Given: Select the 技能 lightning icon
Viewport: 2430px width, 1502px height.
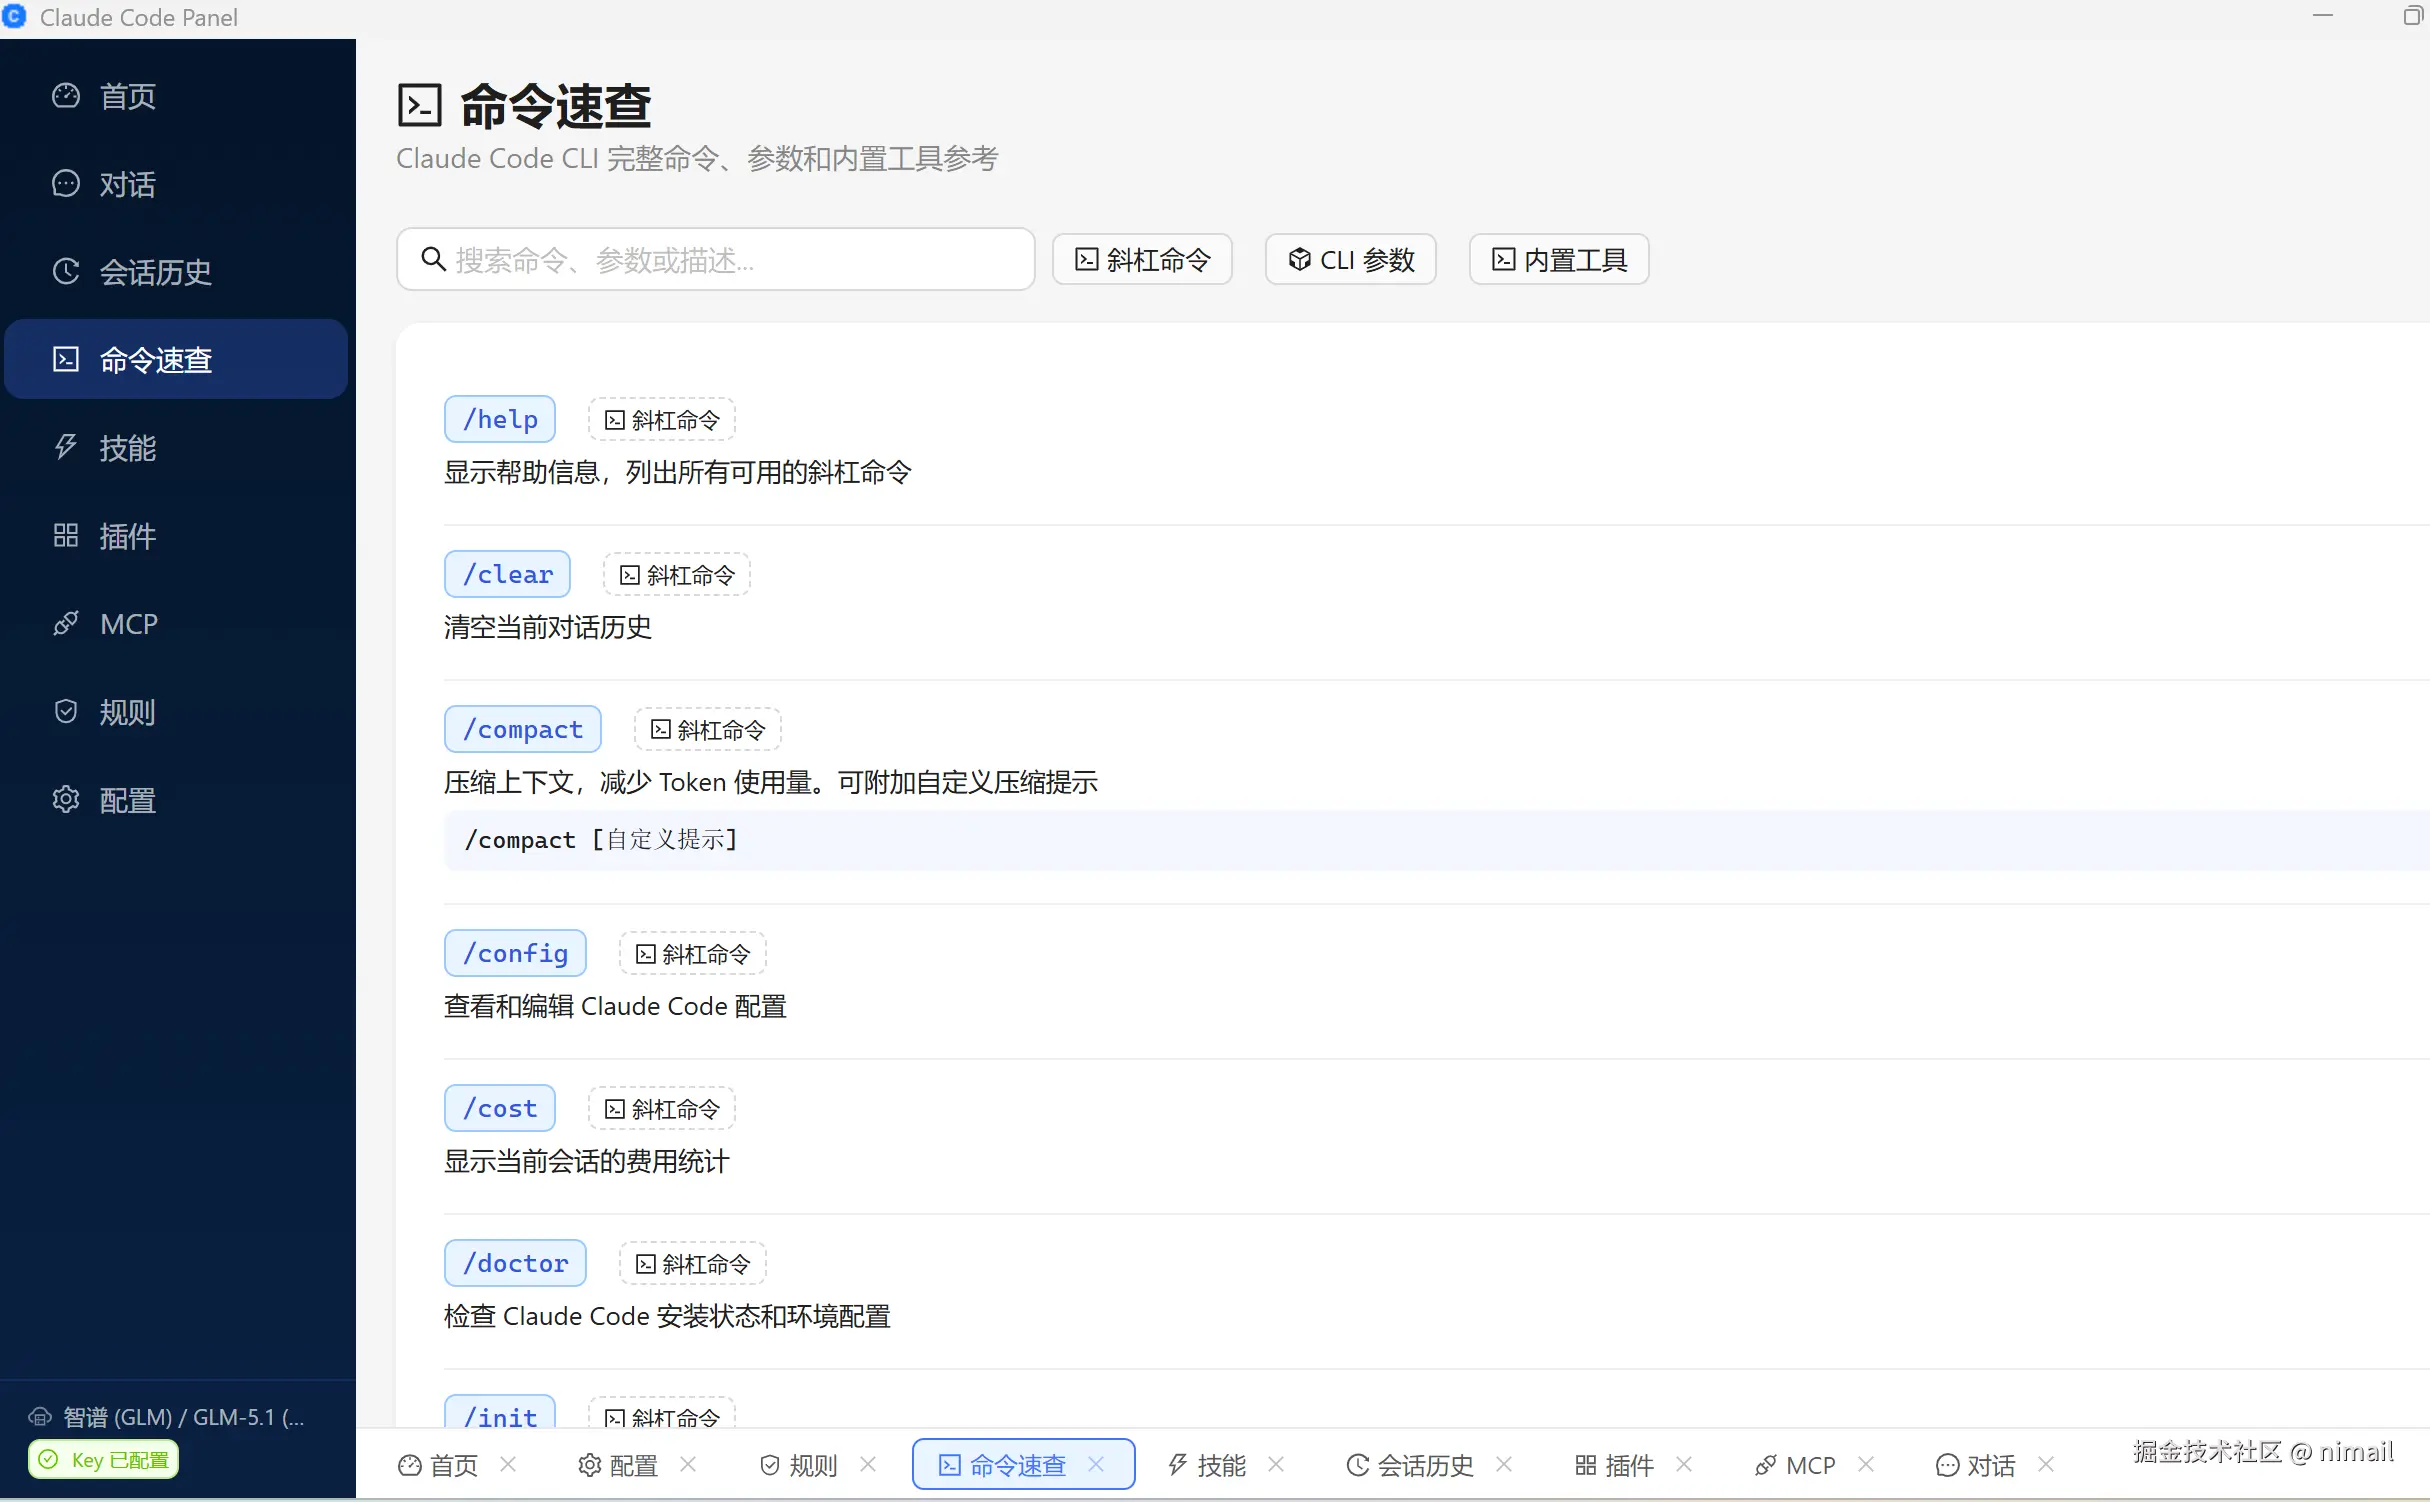Looking at the screenshot, I should pyautogui.click(x=65, y=447).
